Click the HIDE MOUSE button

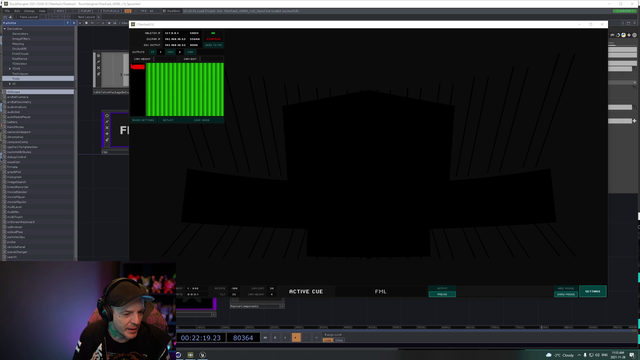point(566,289)
